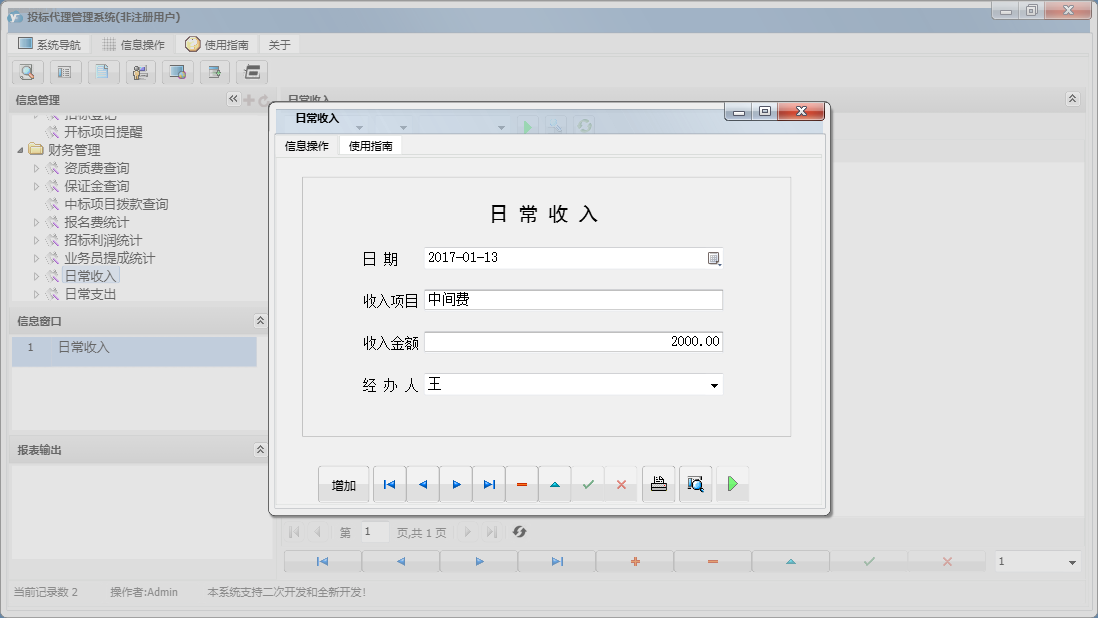Viewport: 1098px width, 618px height.
Task: Click the operator/user toolbar icon
Action: [140, 72]
